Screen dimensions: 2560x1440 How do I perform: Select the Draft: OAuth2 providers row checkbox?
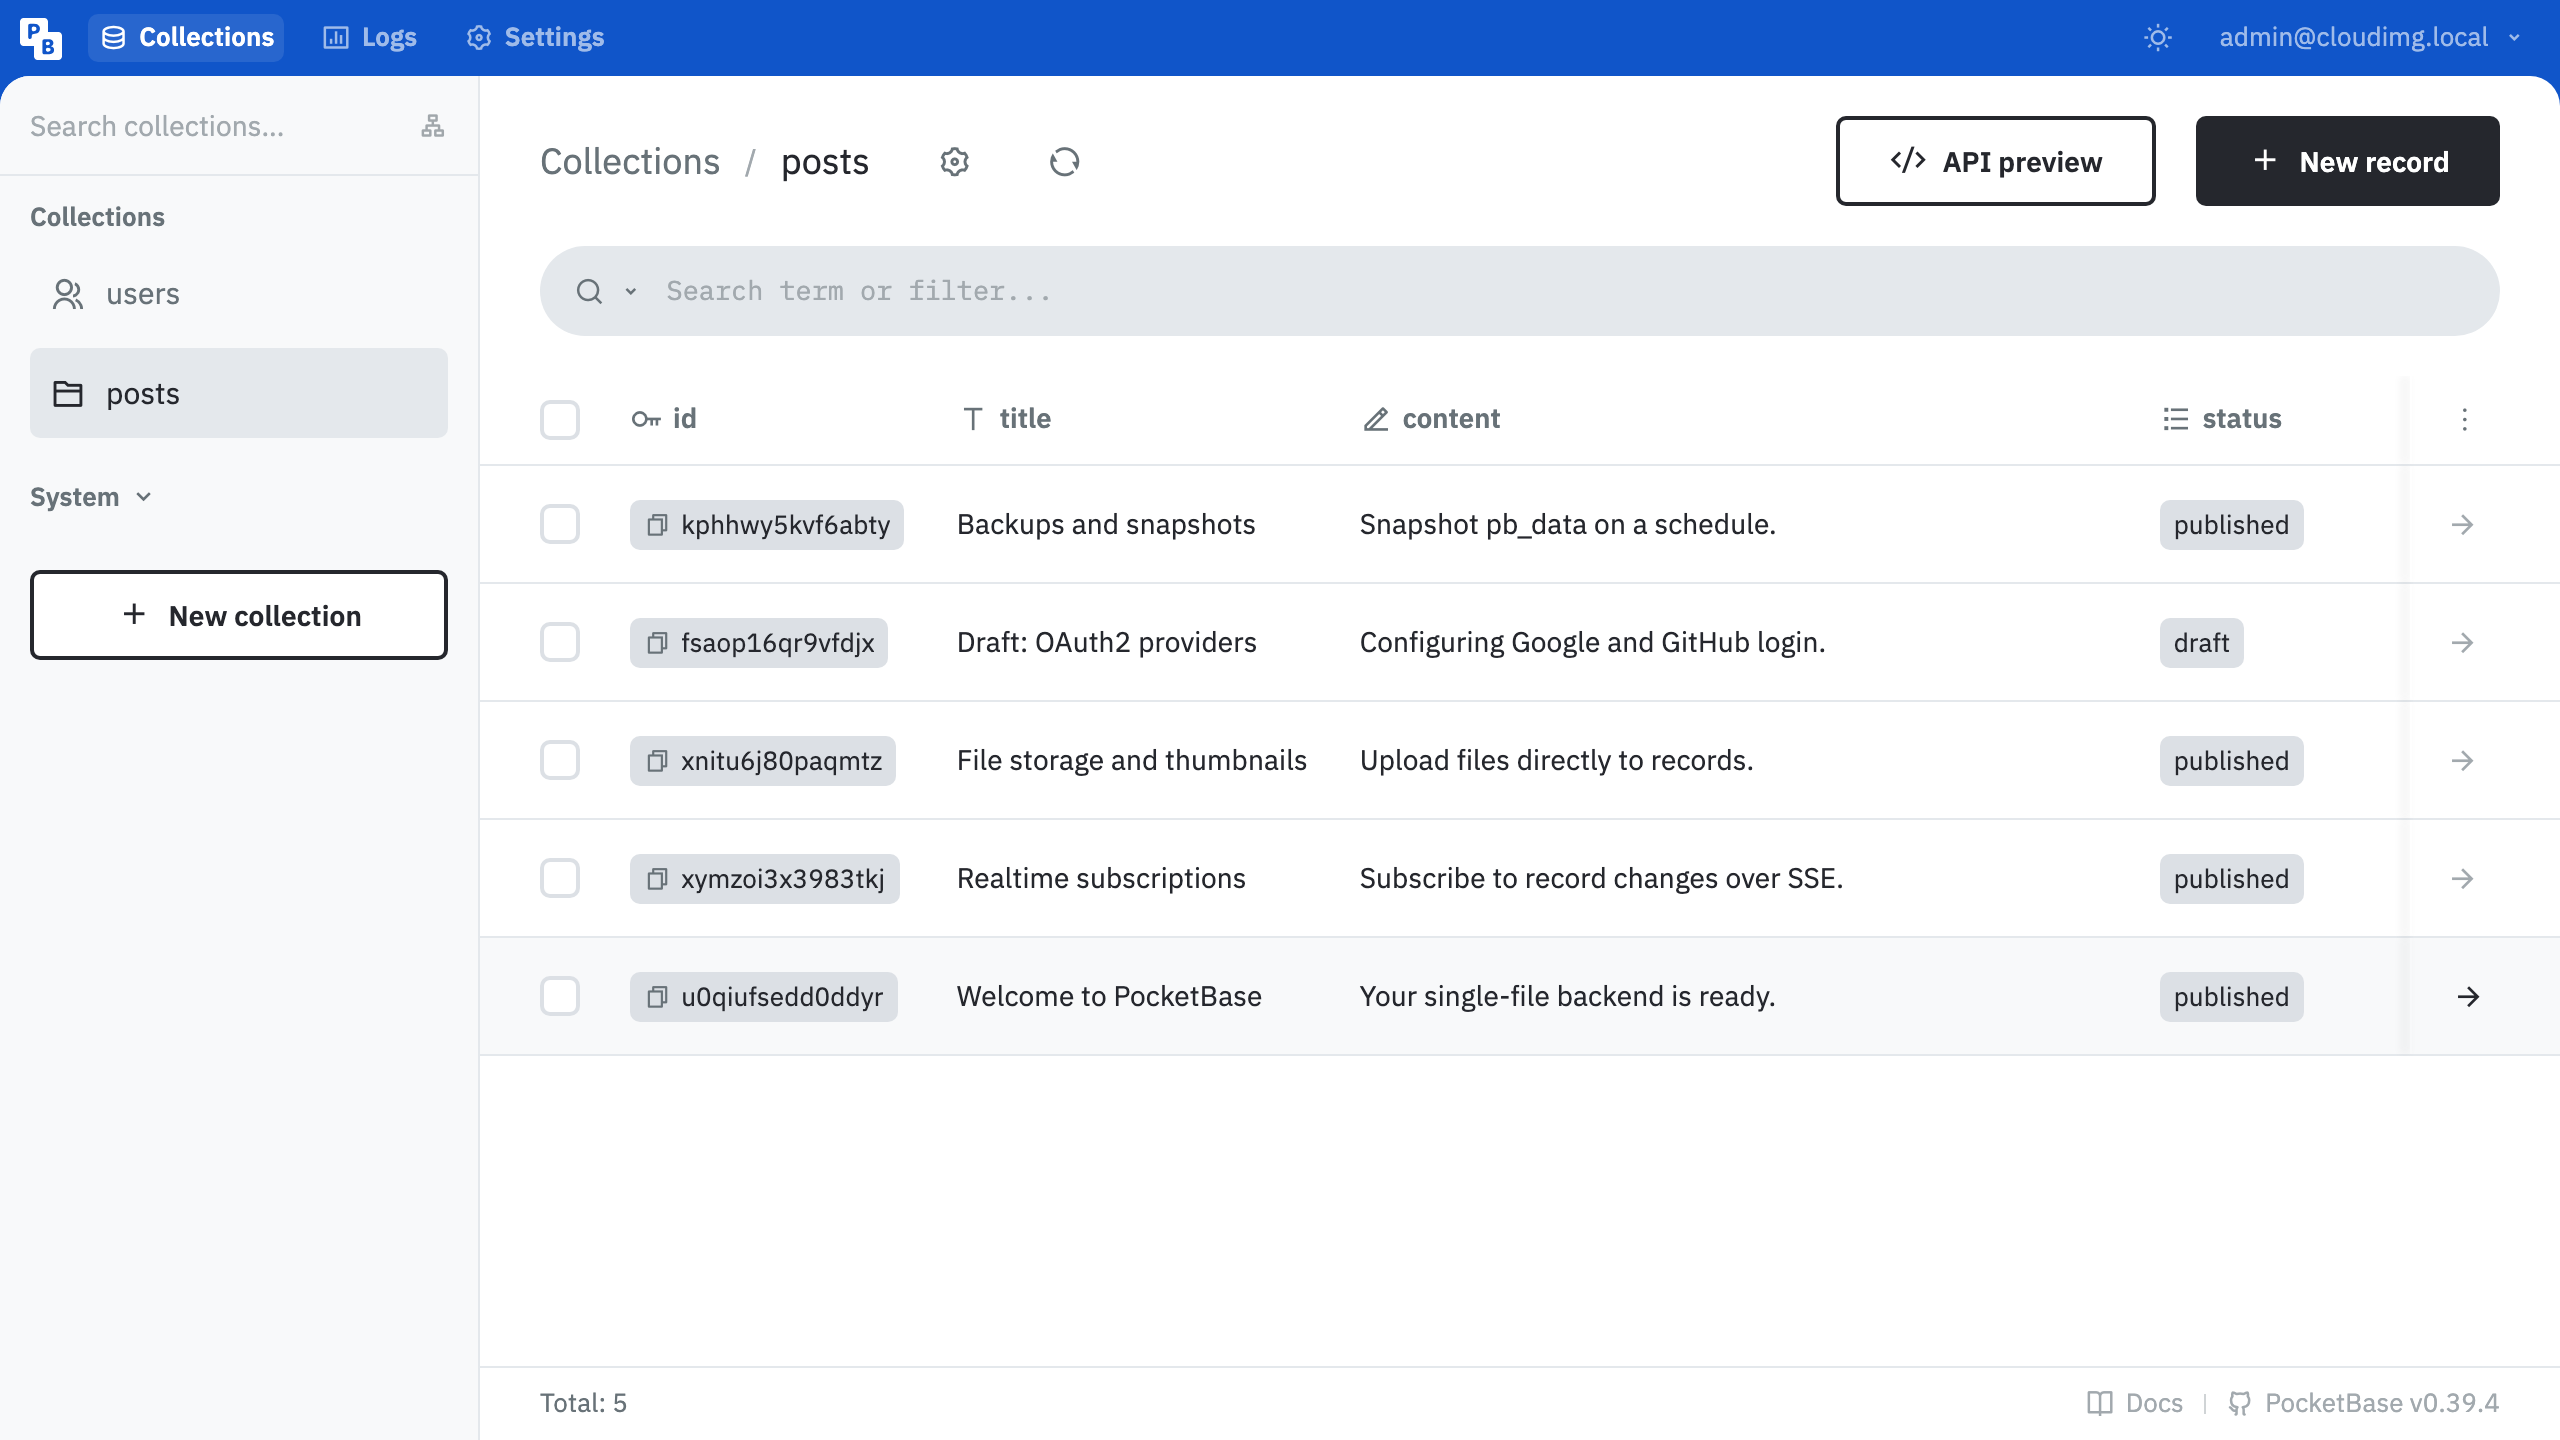(x=560, y=642)
